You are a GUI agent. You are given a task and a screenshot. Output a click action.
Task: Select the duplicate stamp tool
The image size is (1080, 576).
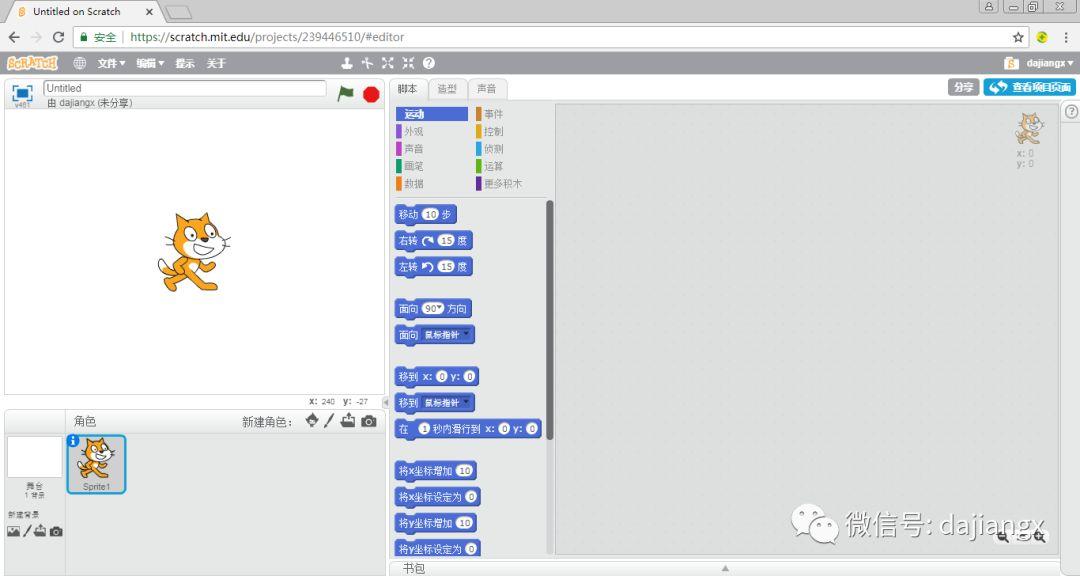347,63
